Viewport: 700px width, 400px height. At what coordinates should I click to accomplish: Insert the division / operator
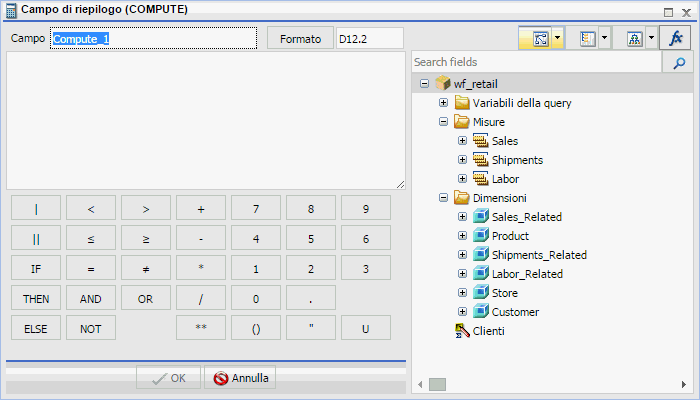point(201,298)
